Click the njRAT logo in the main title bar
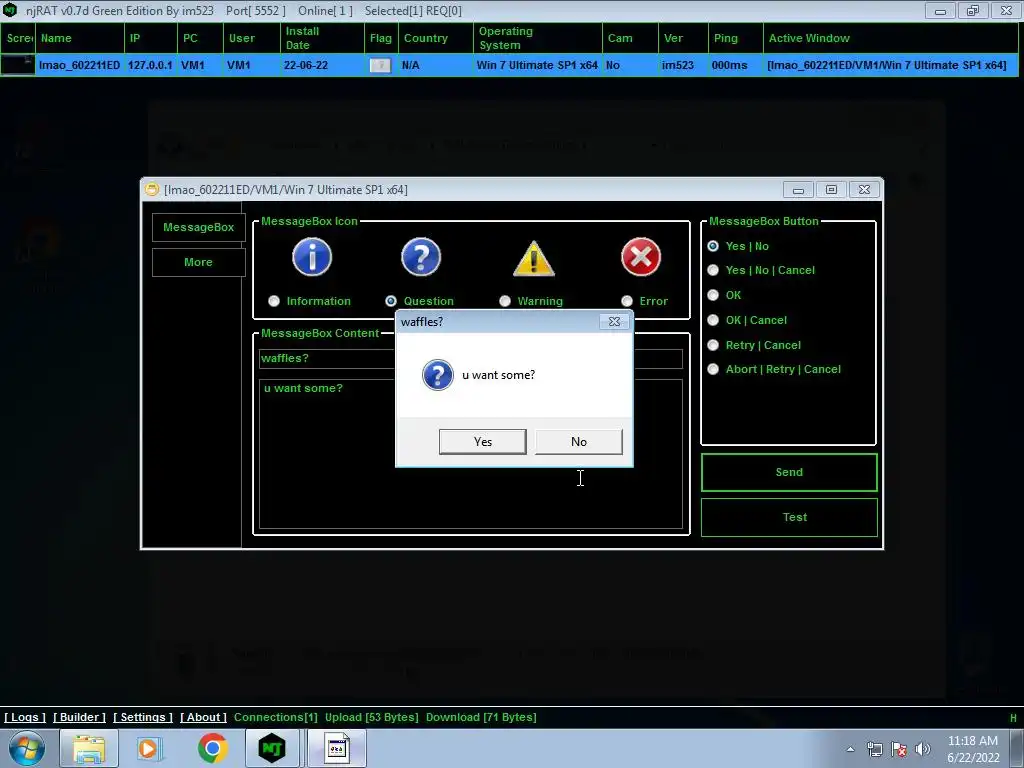The image size is (1024, 768). coord(10,10)
